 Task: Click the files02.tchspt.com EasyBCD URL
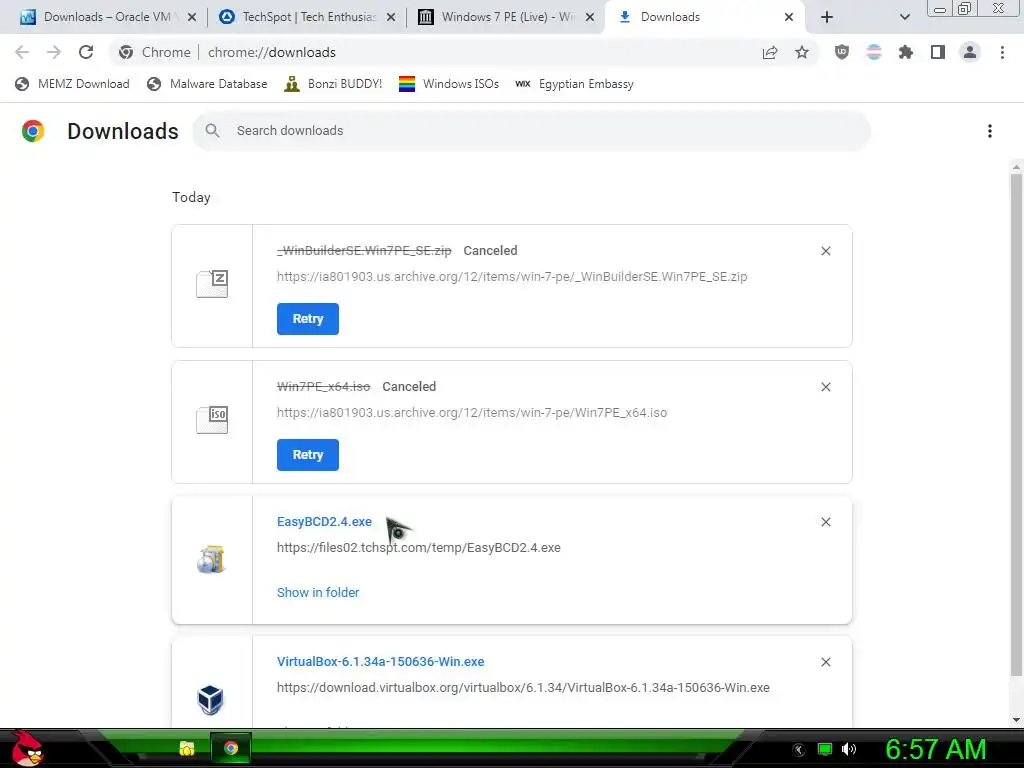pos(419,547)
